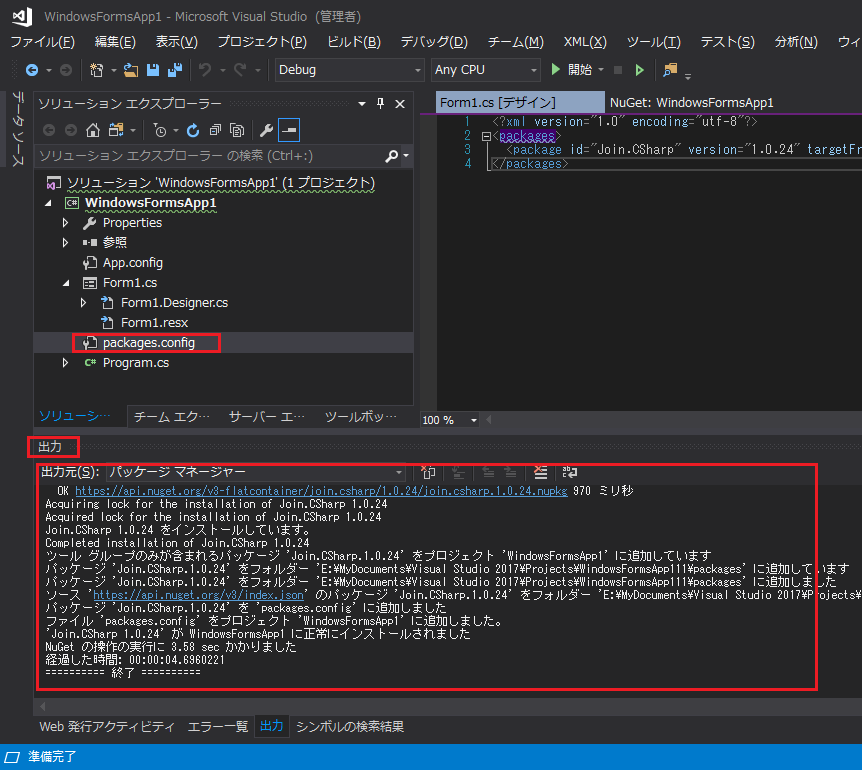Open the api.nuget.org index.json link
The image size is (862, 770).
[198, 595]
